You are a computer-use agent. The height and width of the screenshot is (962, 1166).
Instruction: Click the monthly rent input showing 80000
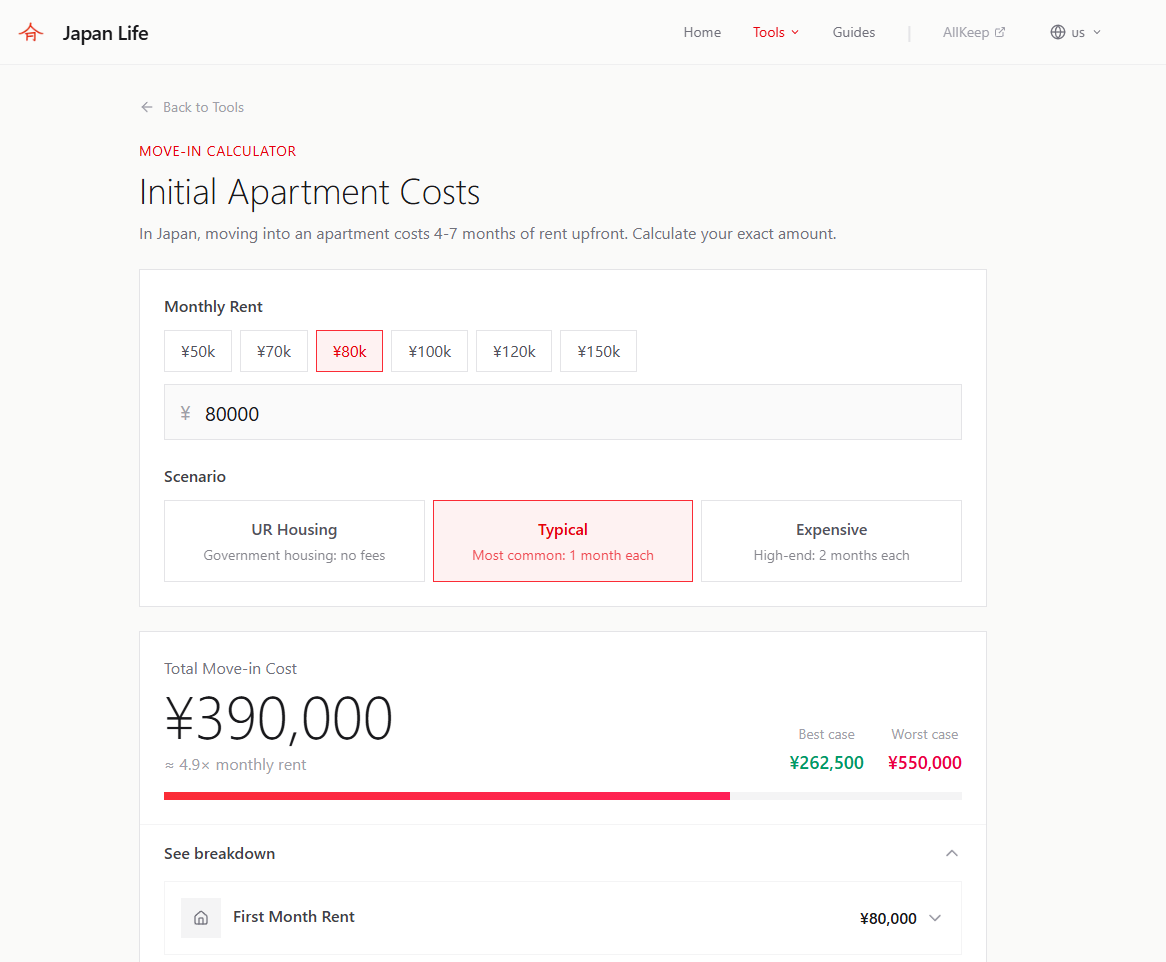(x=563, y=411)
